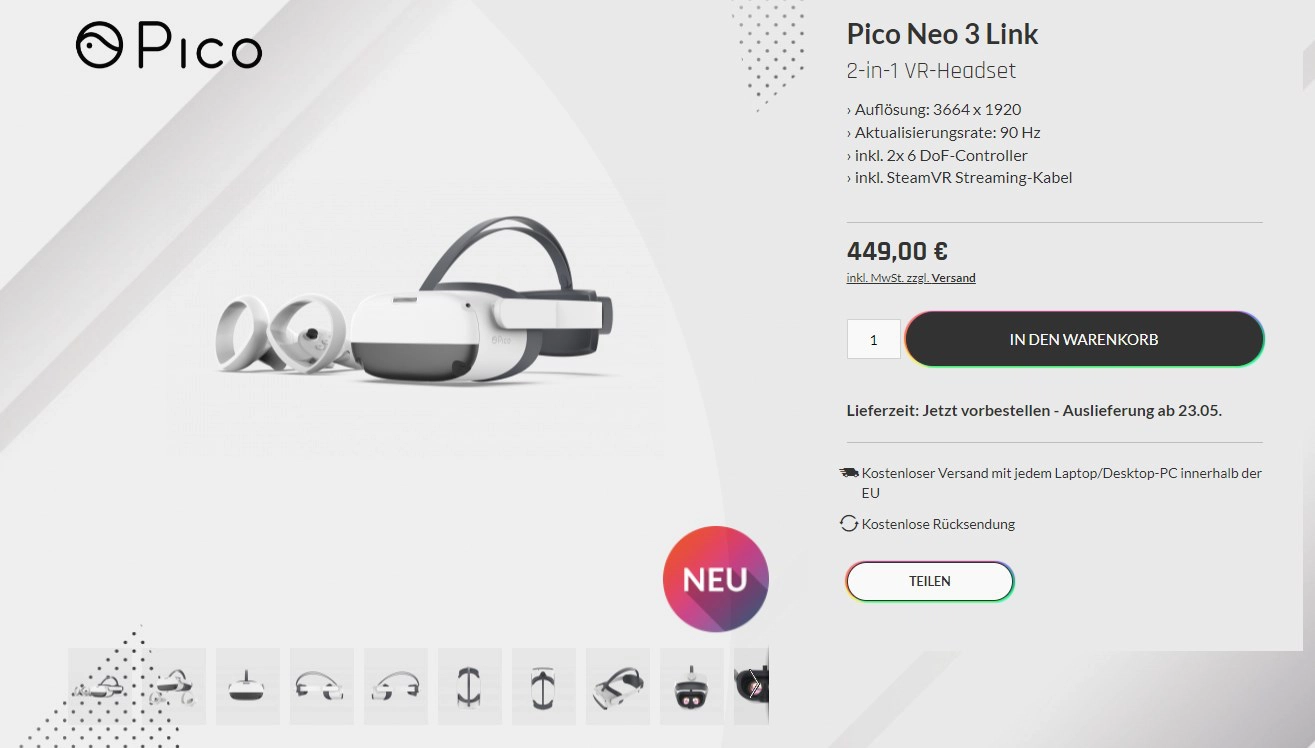Viewport: 1315px width, 748px height.
Task: Click the delivery truck shipping icon
Action: point(849,473)
